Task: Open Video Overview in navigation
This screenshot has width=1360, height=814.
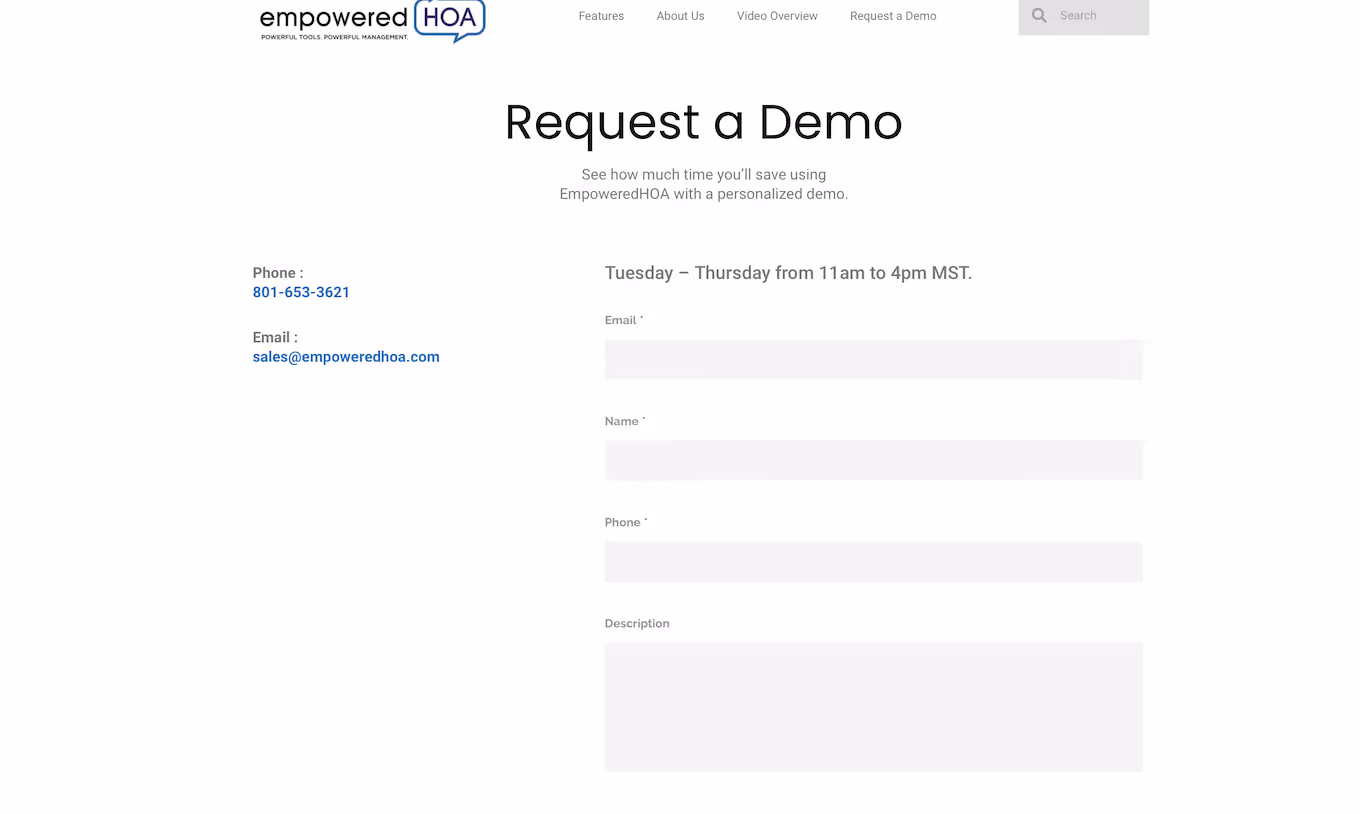Action: coord(777,16)
